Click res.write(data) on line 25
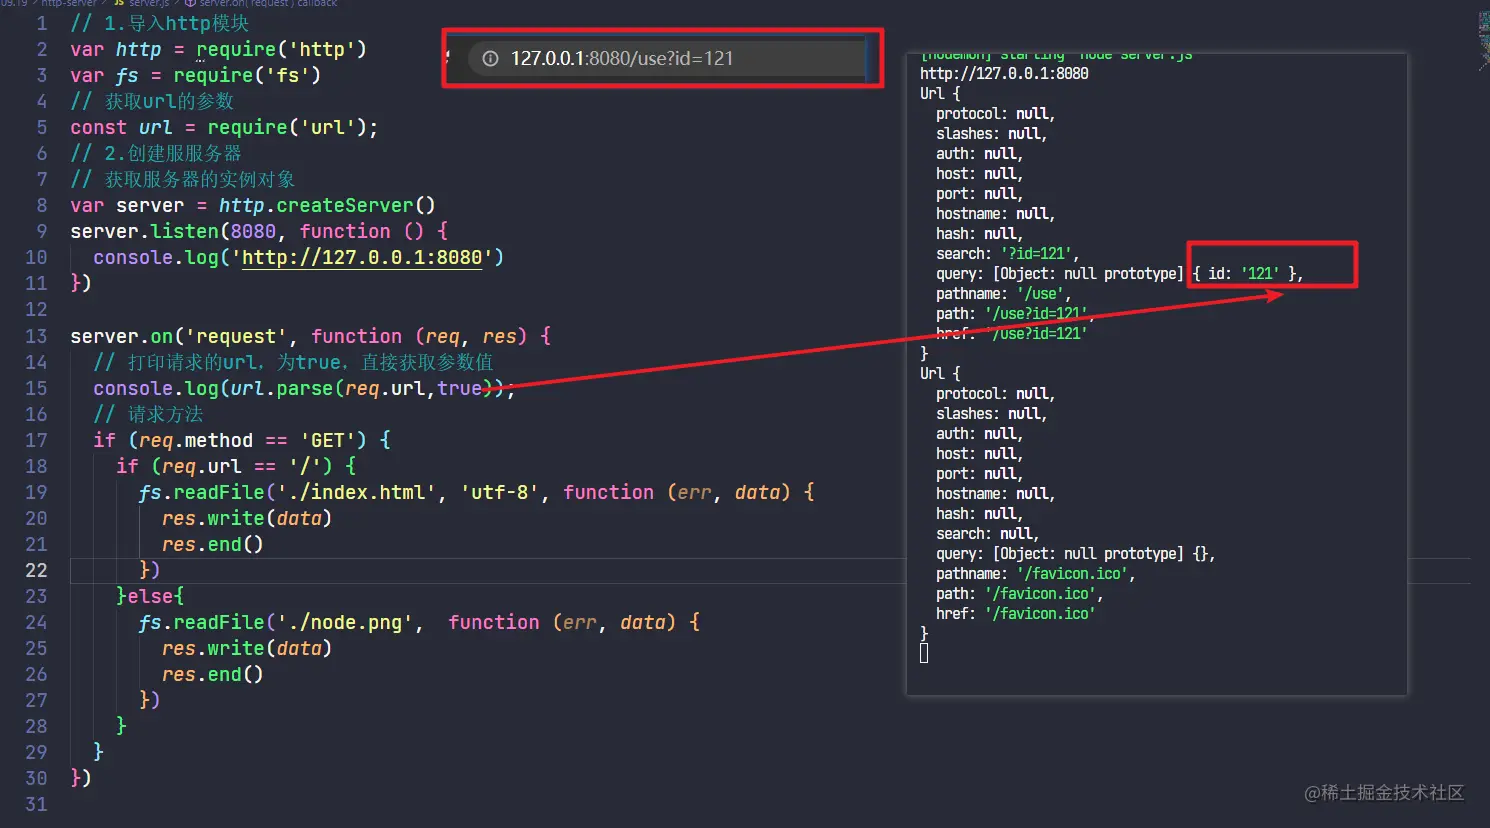Screen dimensions: 1490x828 pos(247,648)
